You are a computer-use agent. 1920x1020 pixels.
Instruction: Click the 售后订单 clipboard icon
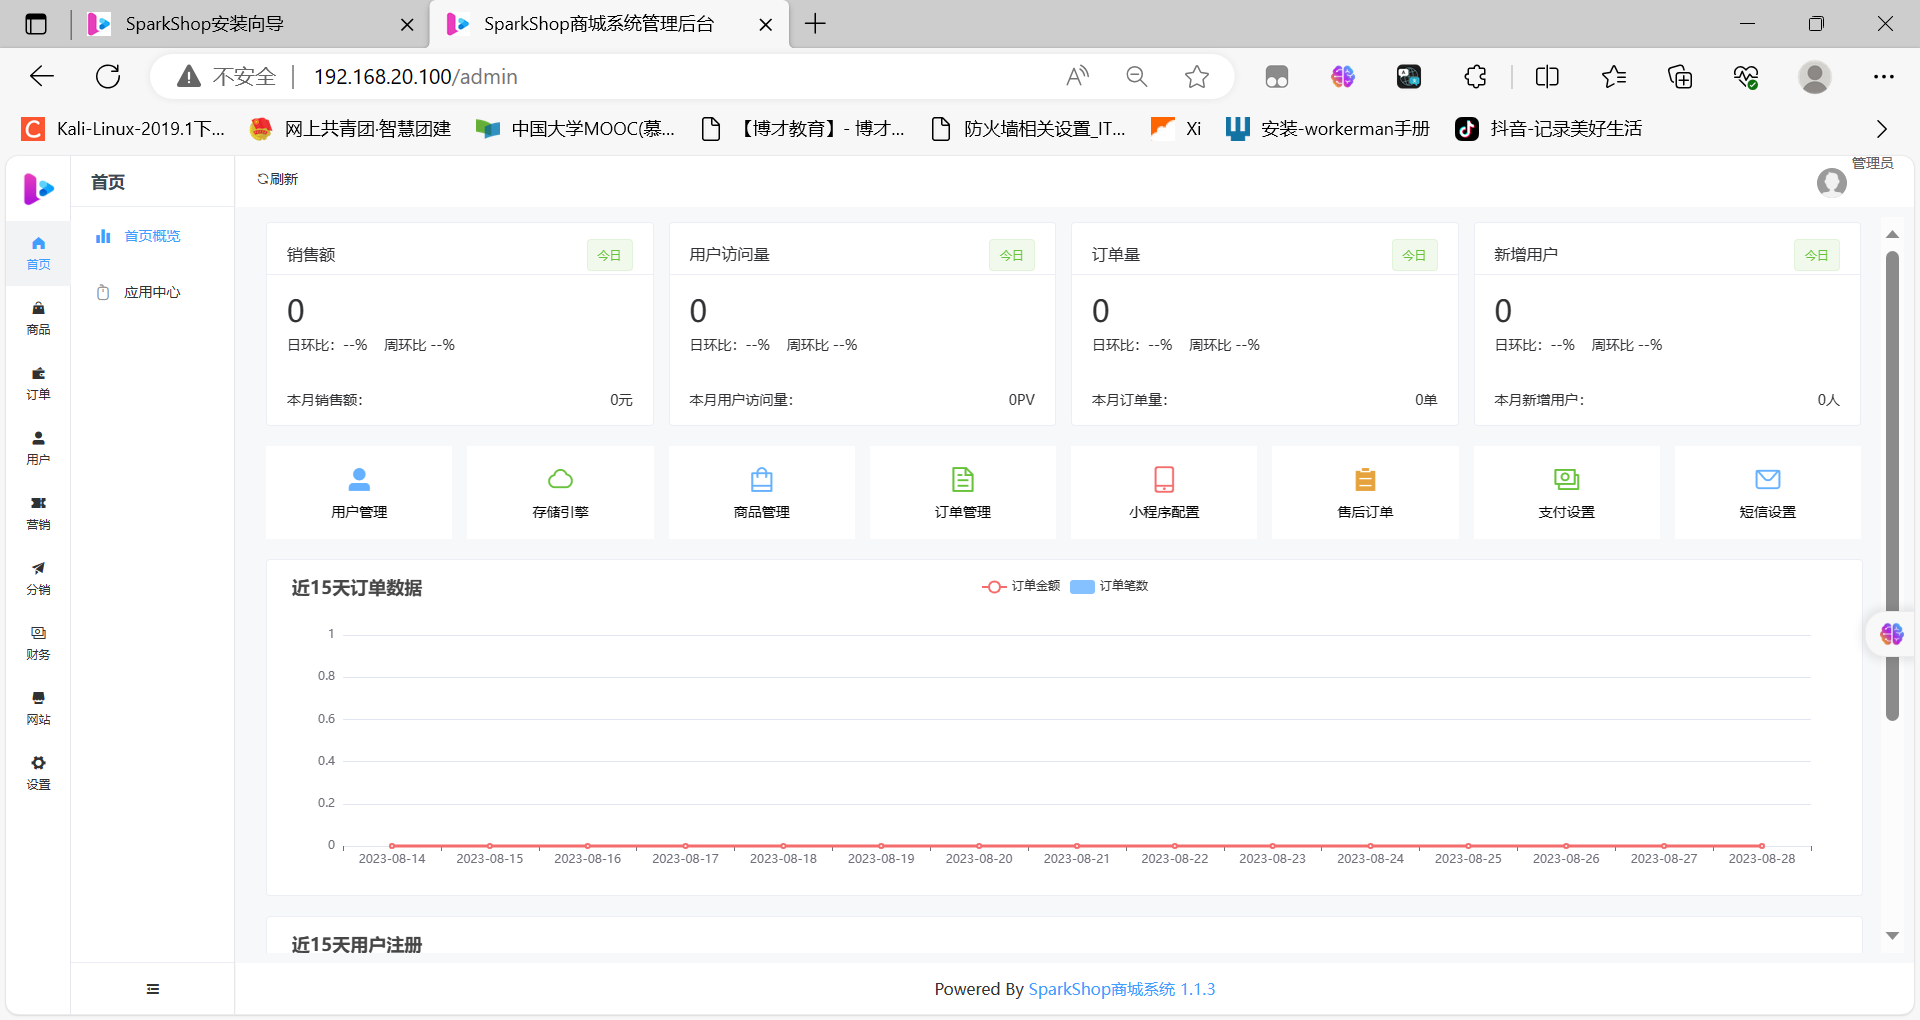pos(1365,480)
